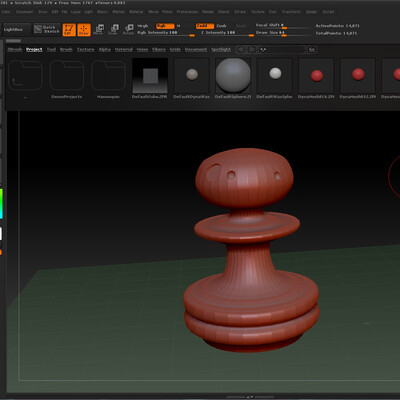This screenshot has height=400, width=400.
Task: Toggle the Zadd mode button
Action: click(205, 26)
